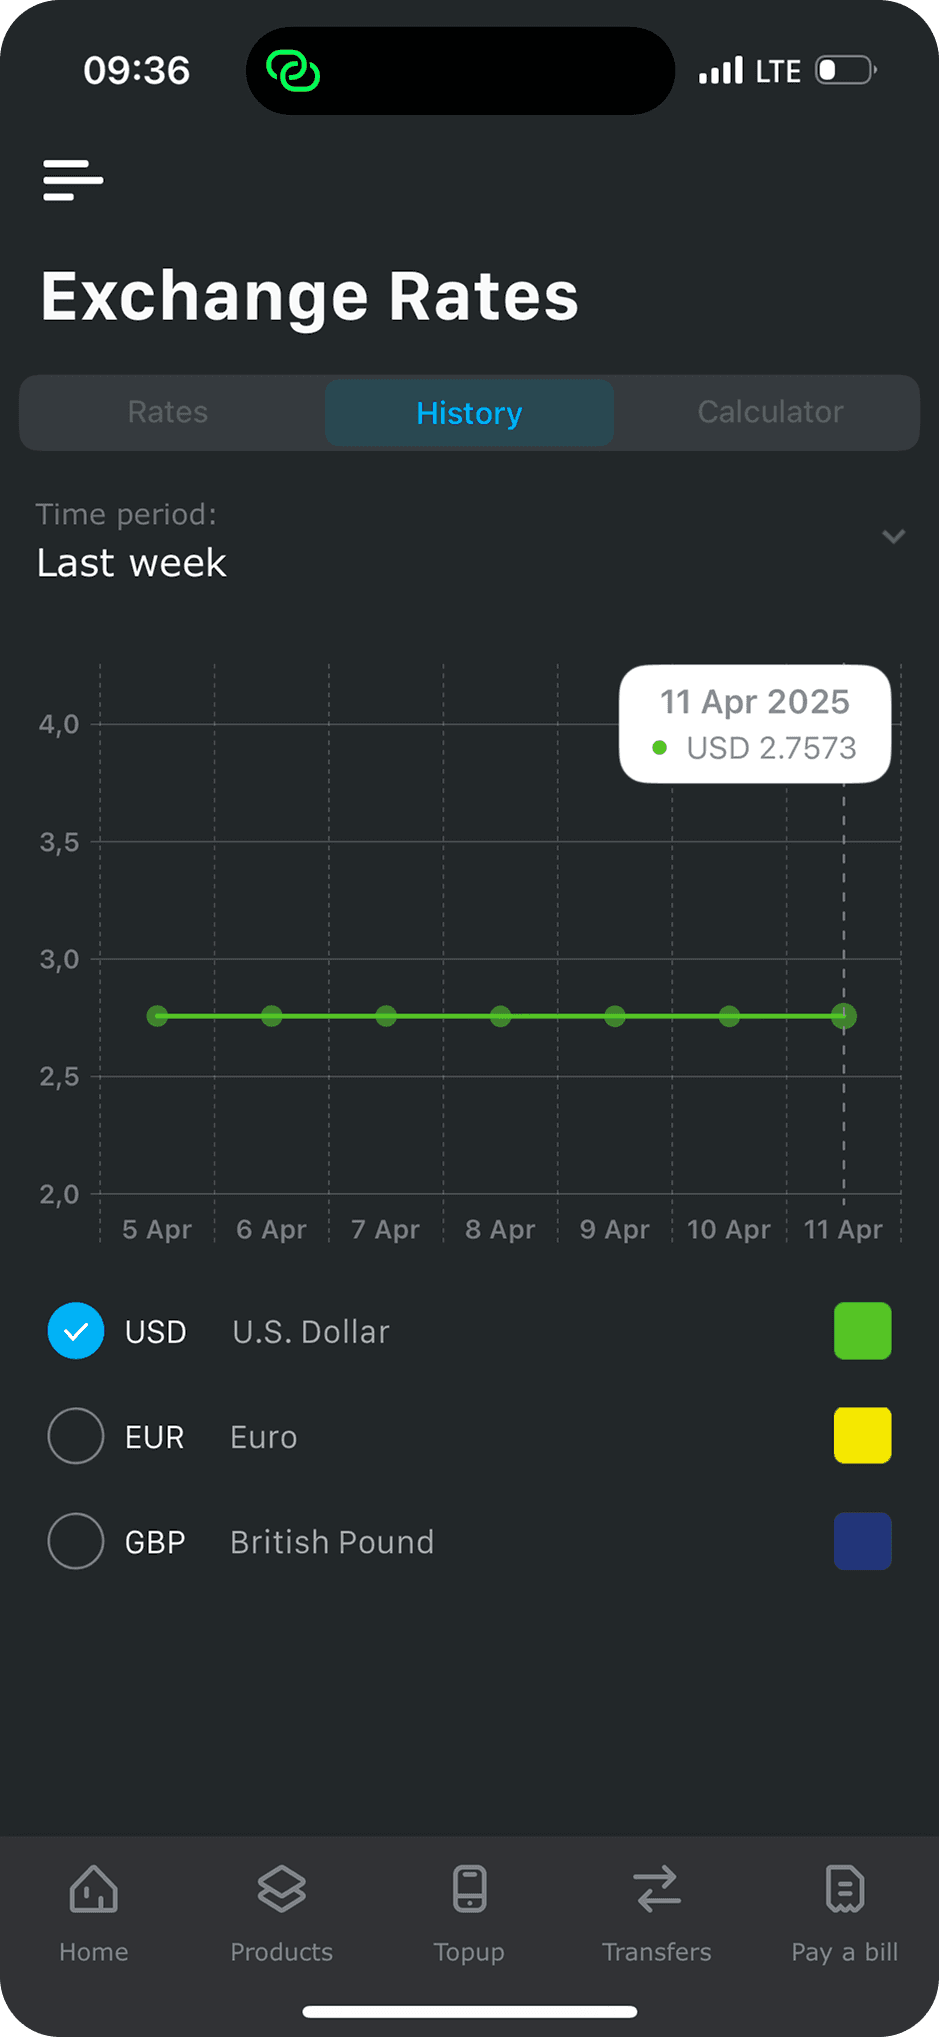939x2037 pixels.
Task: Open Transfers arrows icon
Action: 657,1889
